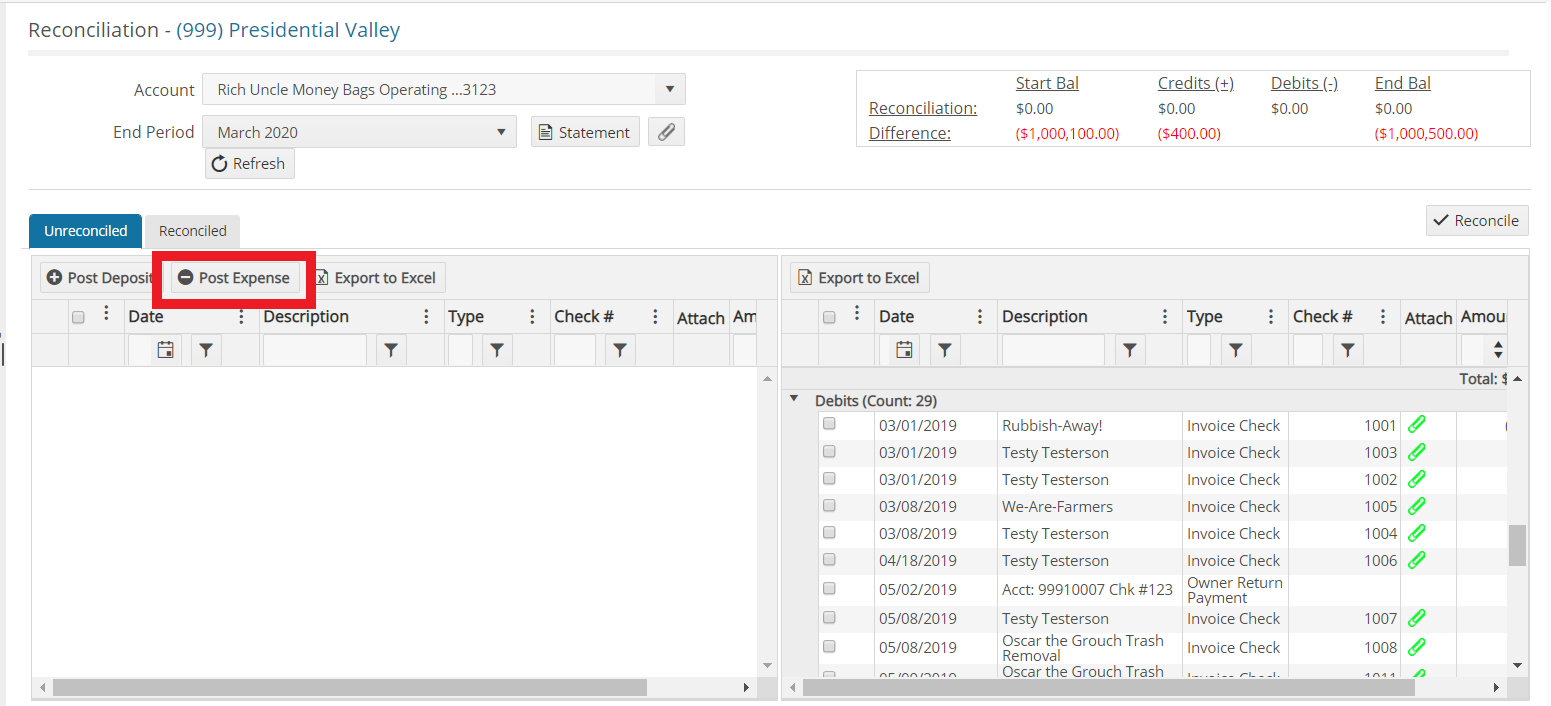Open the Check # column menu in left grid
The height and width of the screenshot is (706, 1551).
coord(655,316)
